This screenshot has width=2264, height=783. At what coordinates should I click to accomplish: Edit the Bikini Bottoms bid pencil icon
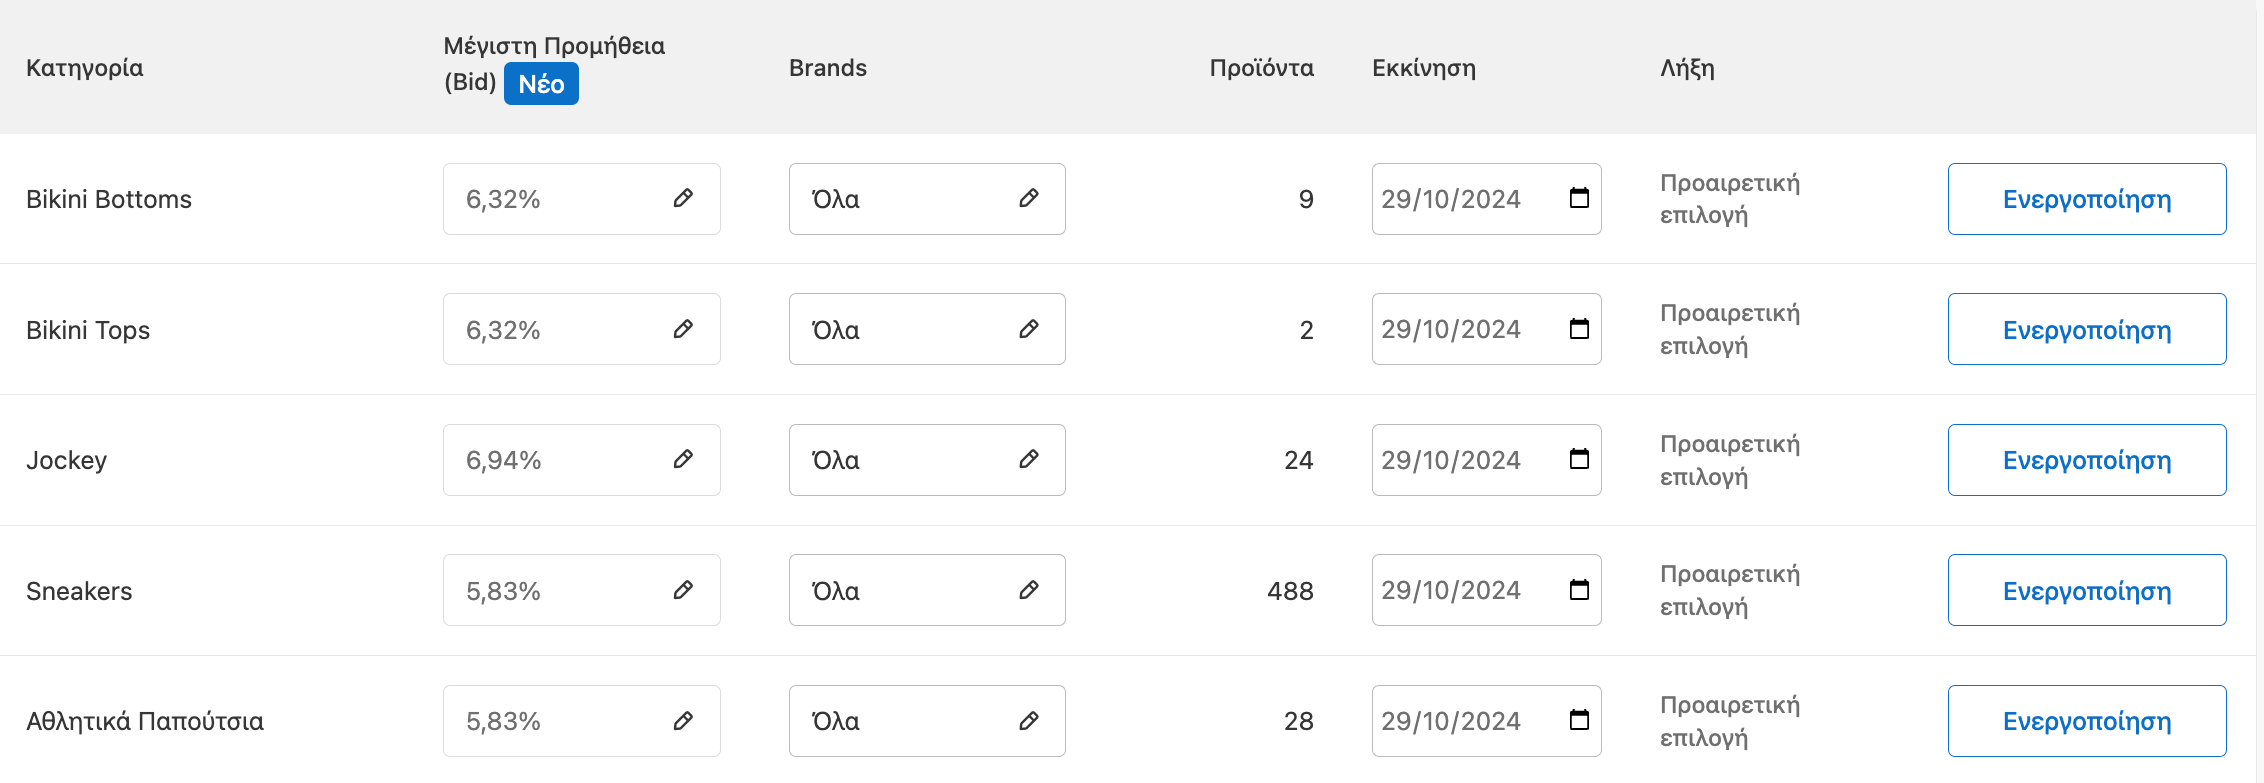(683, 198)
